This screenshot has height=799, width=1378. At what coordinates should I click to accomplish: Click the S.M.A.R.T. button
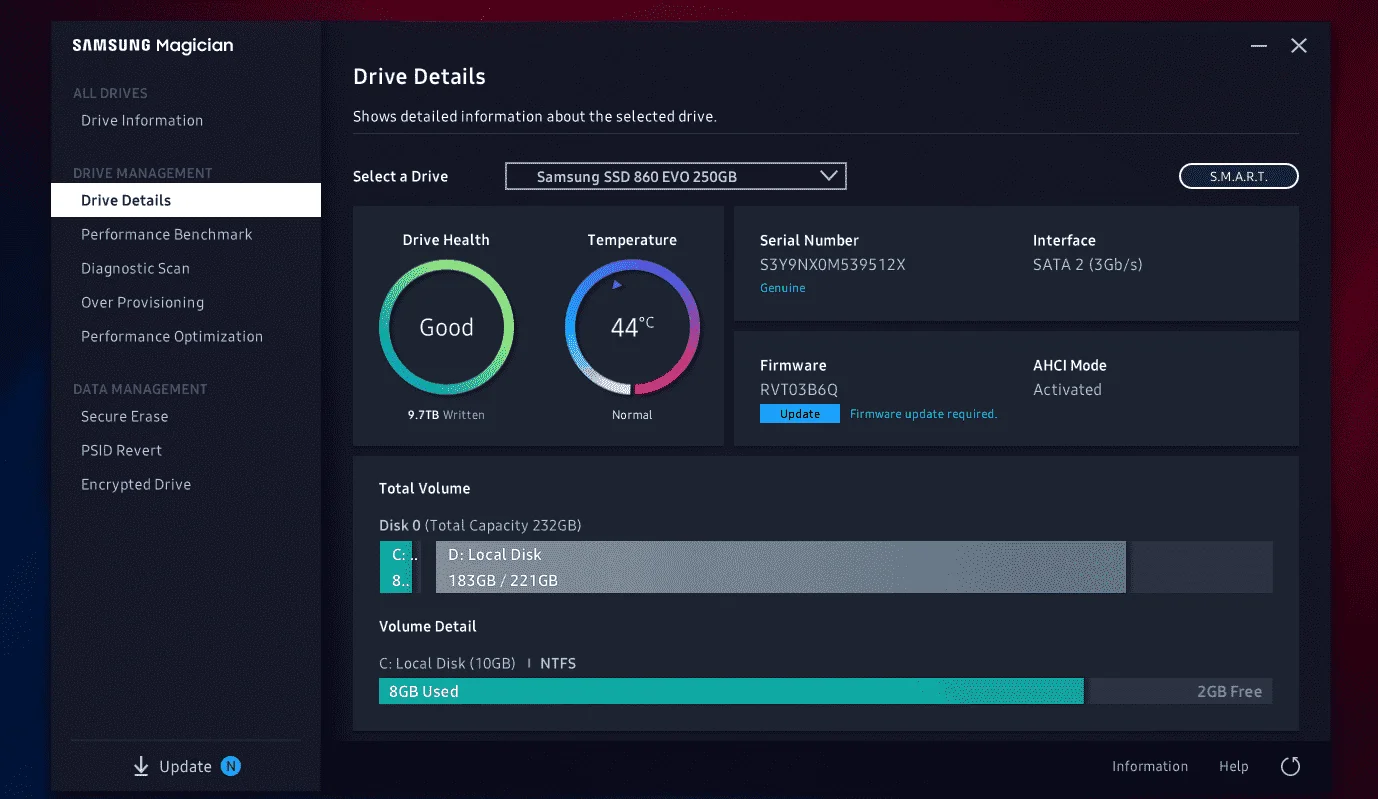coord(1239,176)
